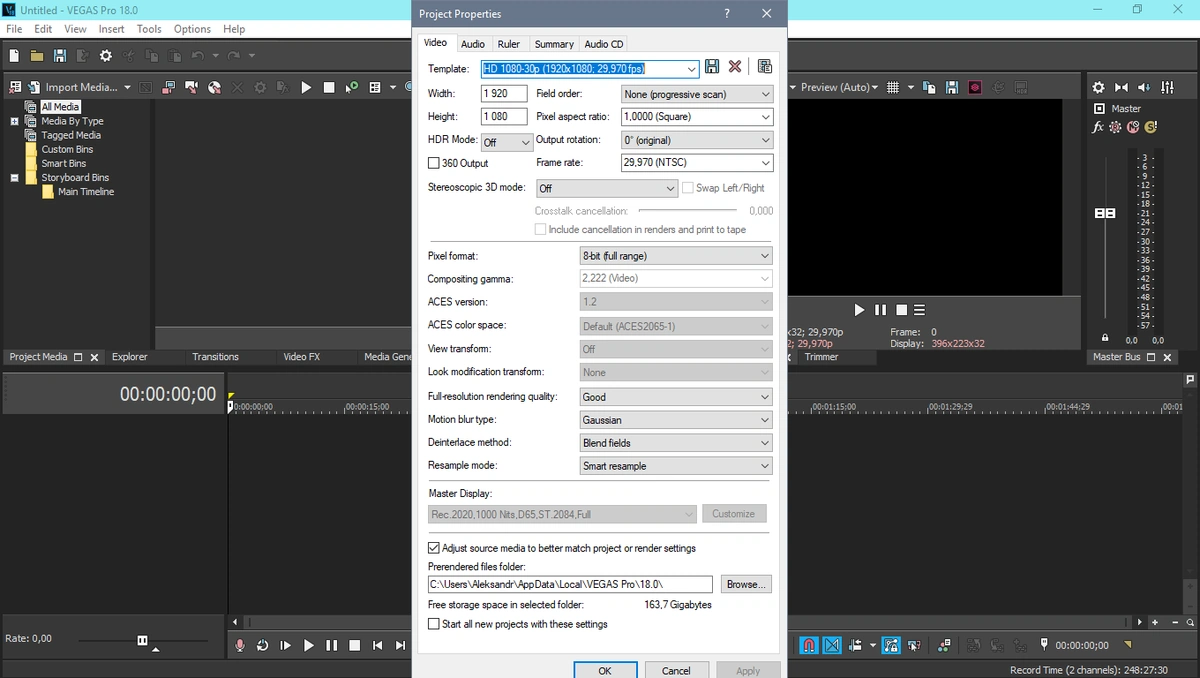The height and width of the screenshot is (678, 1200).
Task: Click the Extract Audio from CD icon
Action: point(214,87)
